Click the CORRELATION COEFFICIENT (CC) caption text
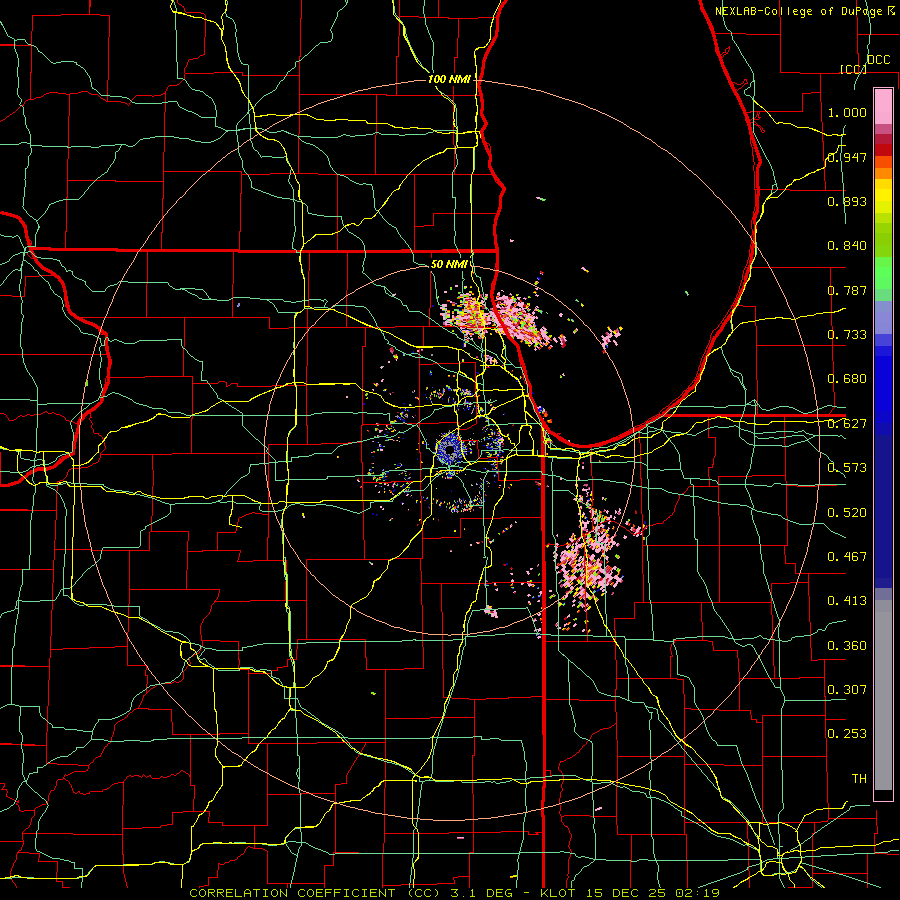Image resolution: width=900 pixels, height=900 pixels. click(x=314, y=893)
